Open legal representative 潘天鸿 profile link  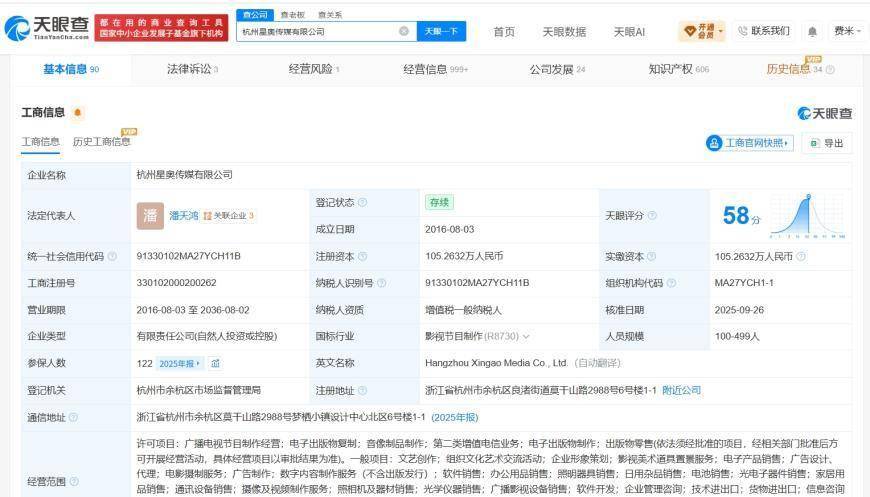(184, 216)
